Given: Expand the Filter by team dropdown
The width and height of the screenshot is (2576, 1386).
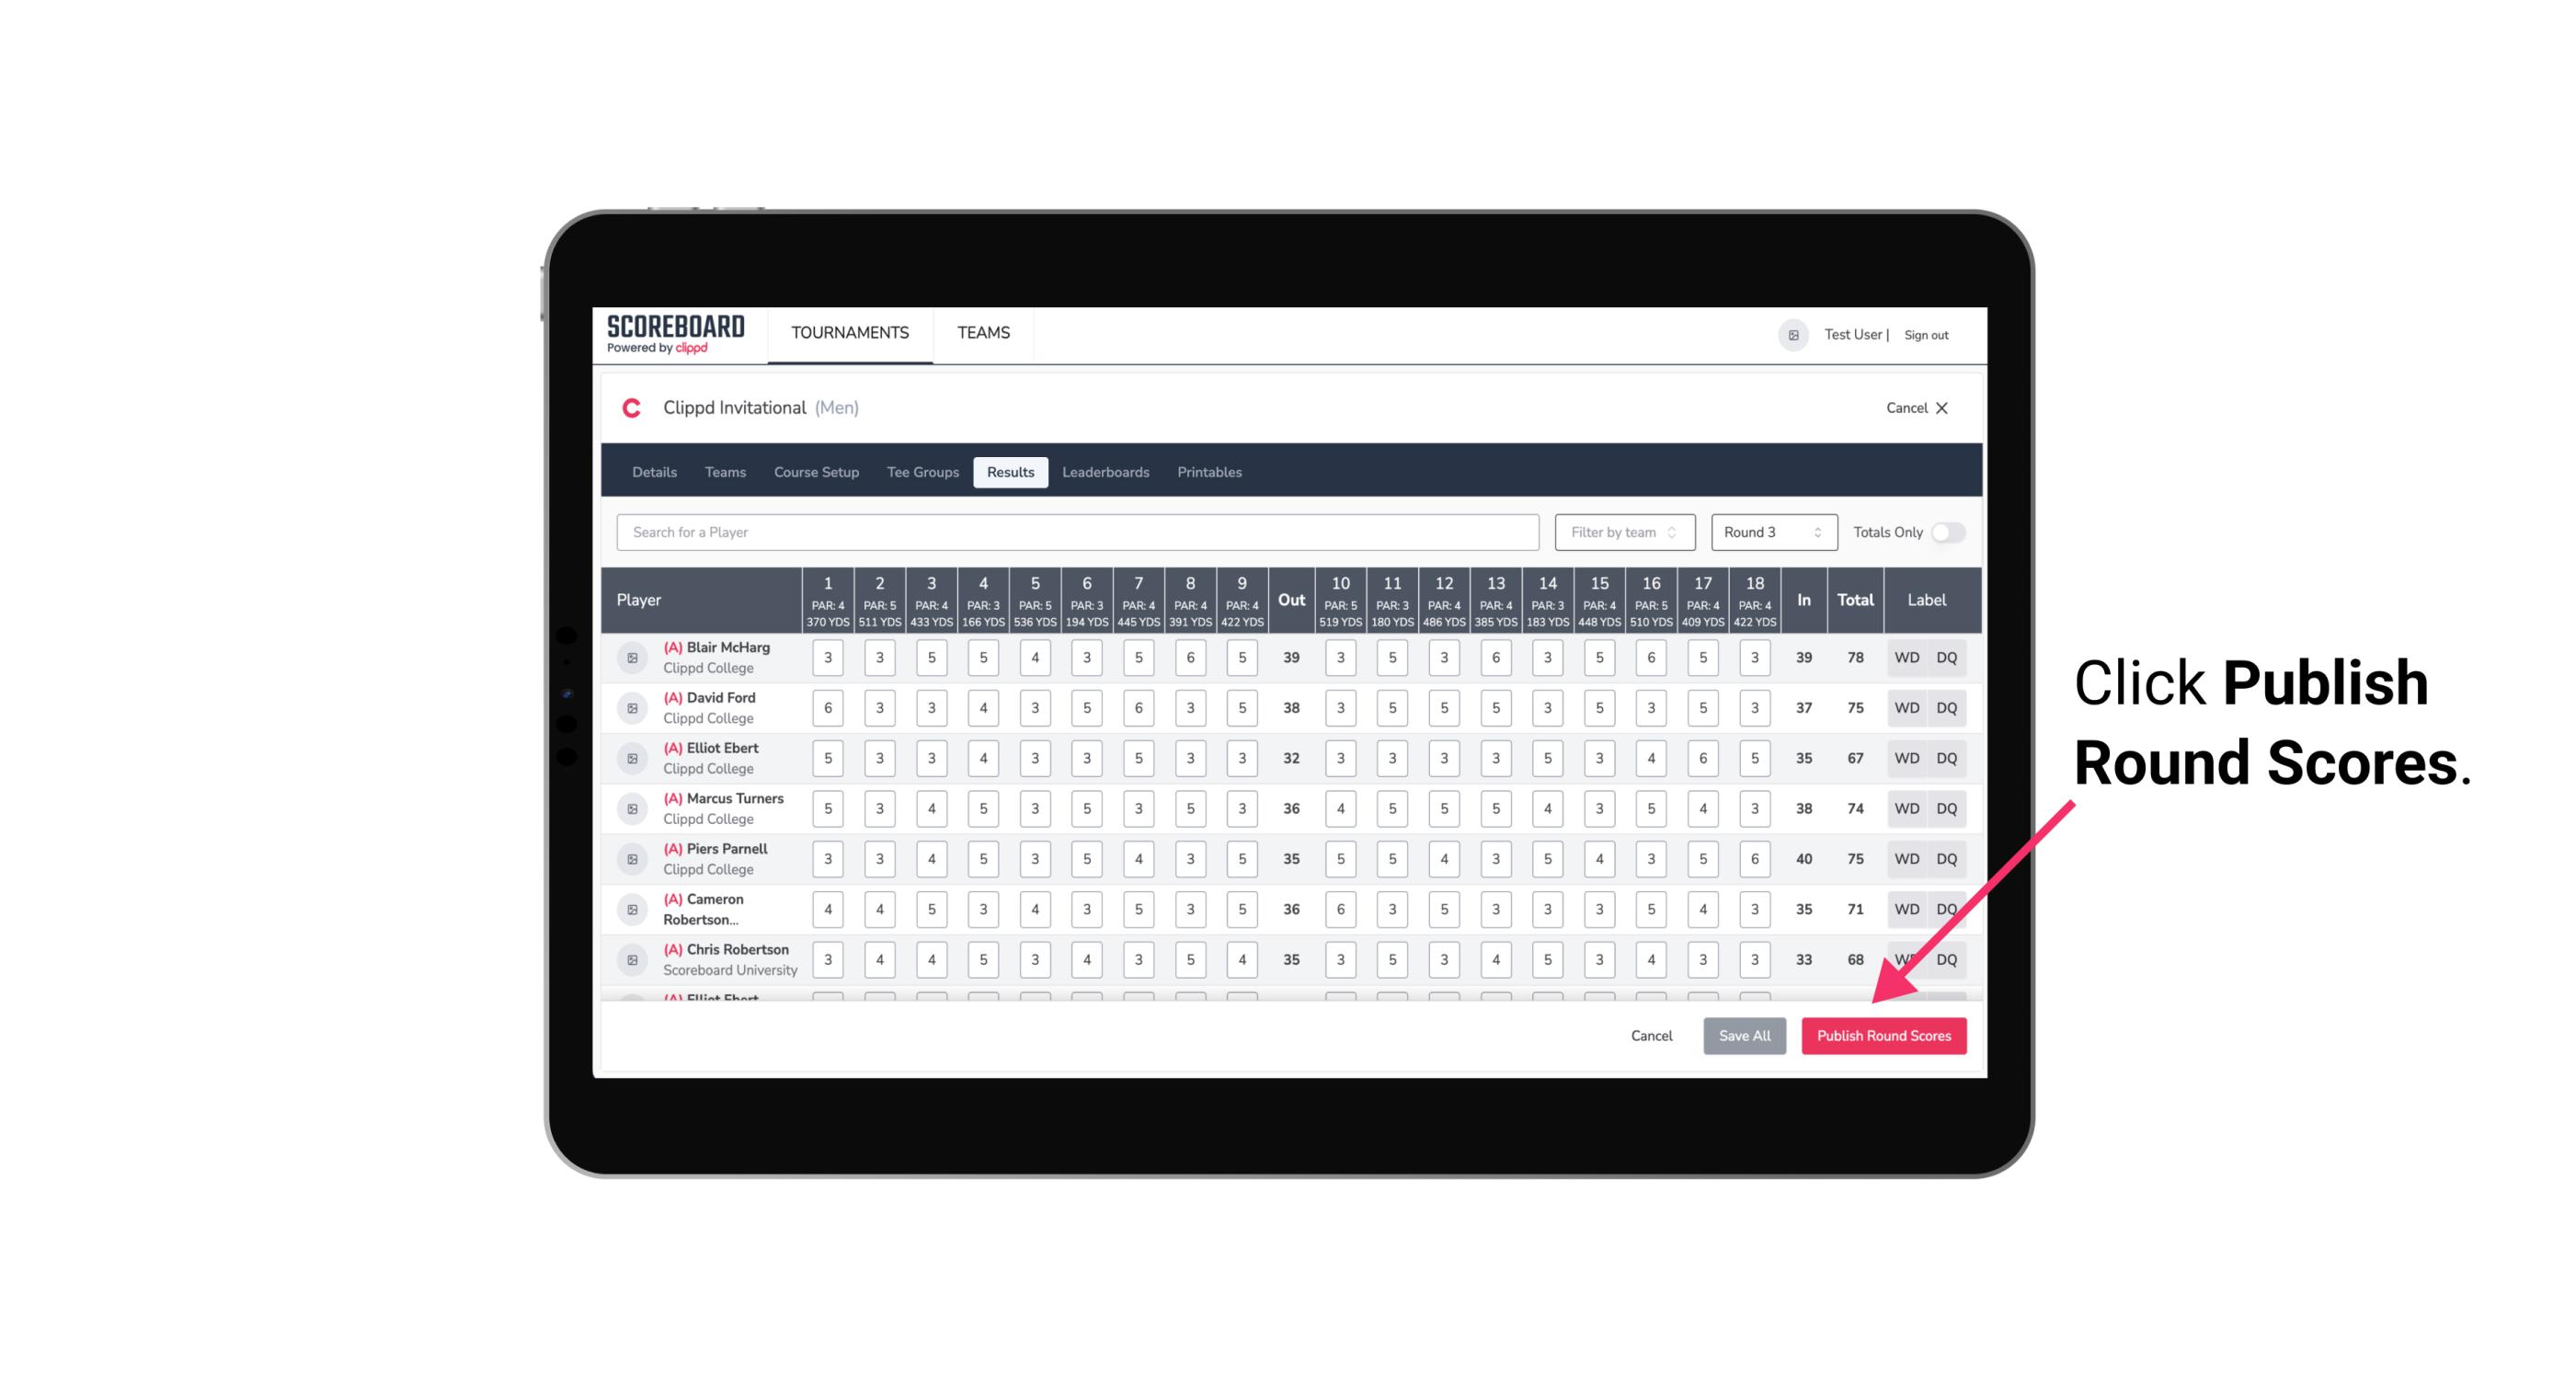Looking at the screenshot, I should pos(1620,531).
